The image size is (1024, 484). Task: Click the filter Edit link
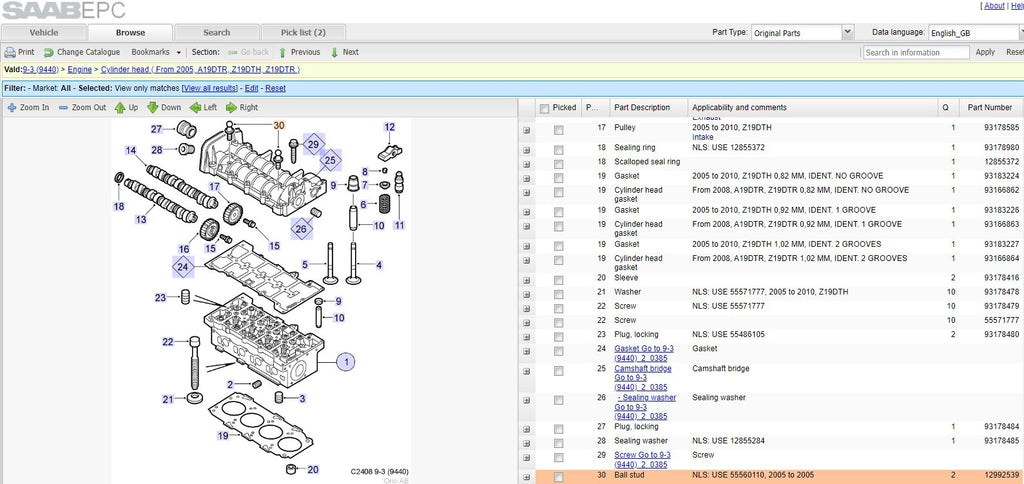point(251,88)
